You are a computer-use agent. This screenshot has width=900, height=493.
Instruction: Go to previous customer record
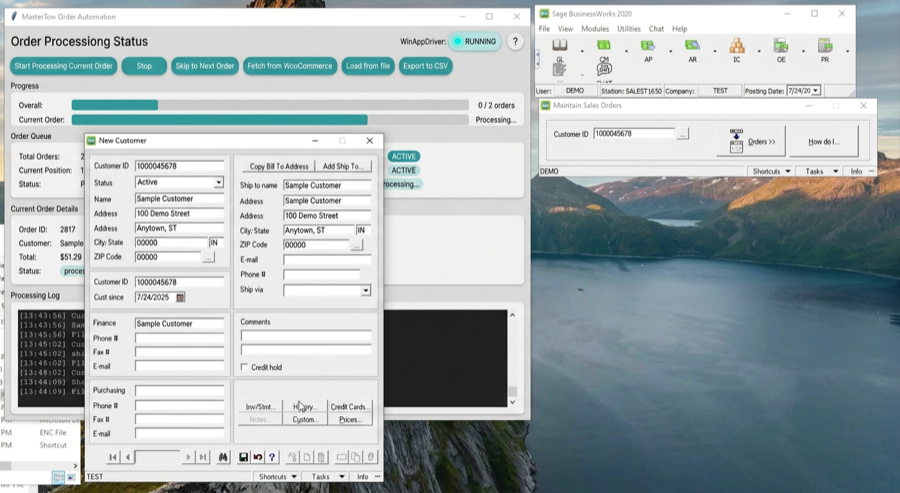tap(127, 457)
